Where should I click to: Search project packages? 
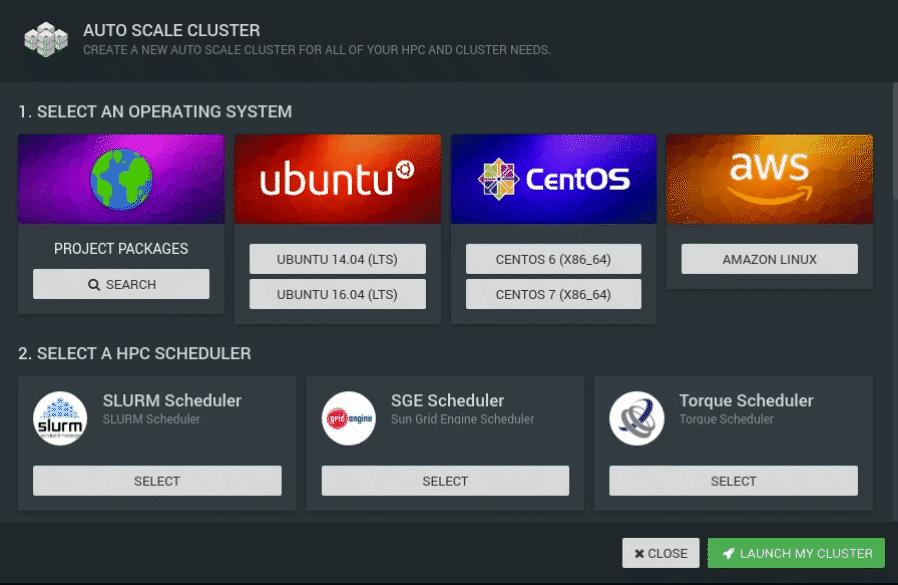(121, 284)
